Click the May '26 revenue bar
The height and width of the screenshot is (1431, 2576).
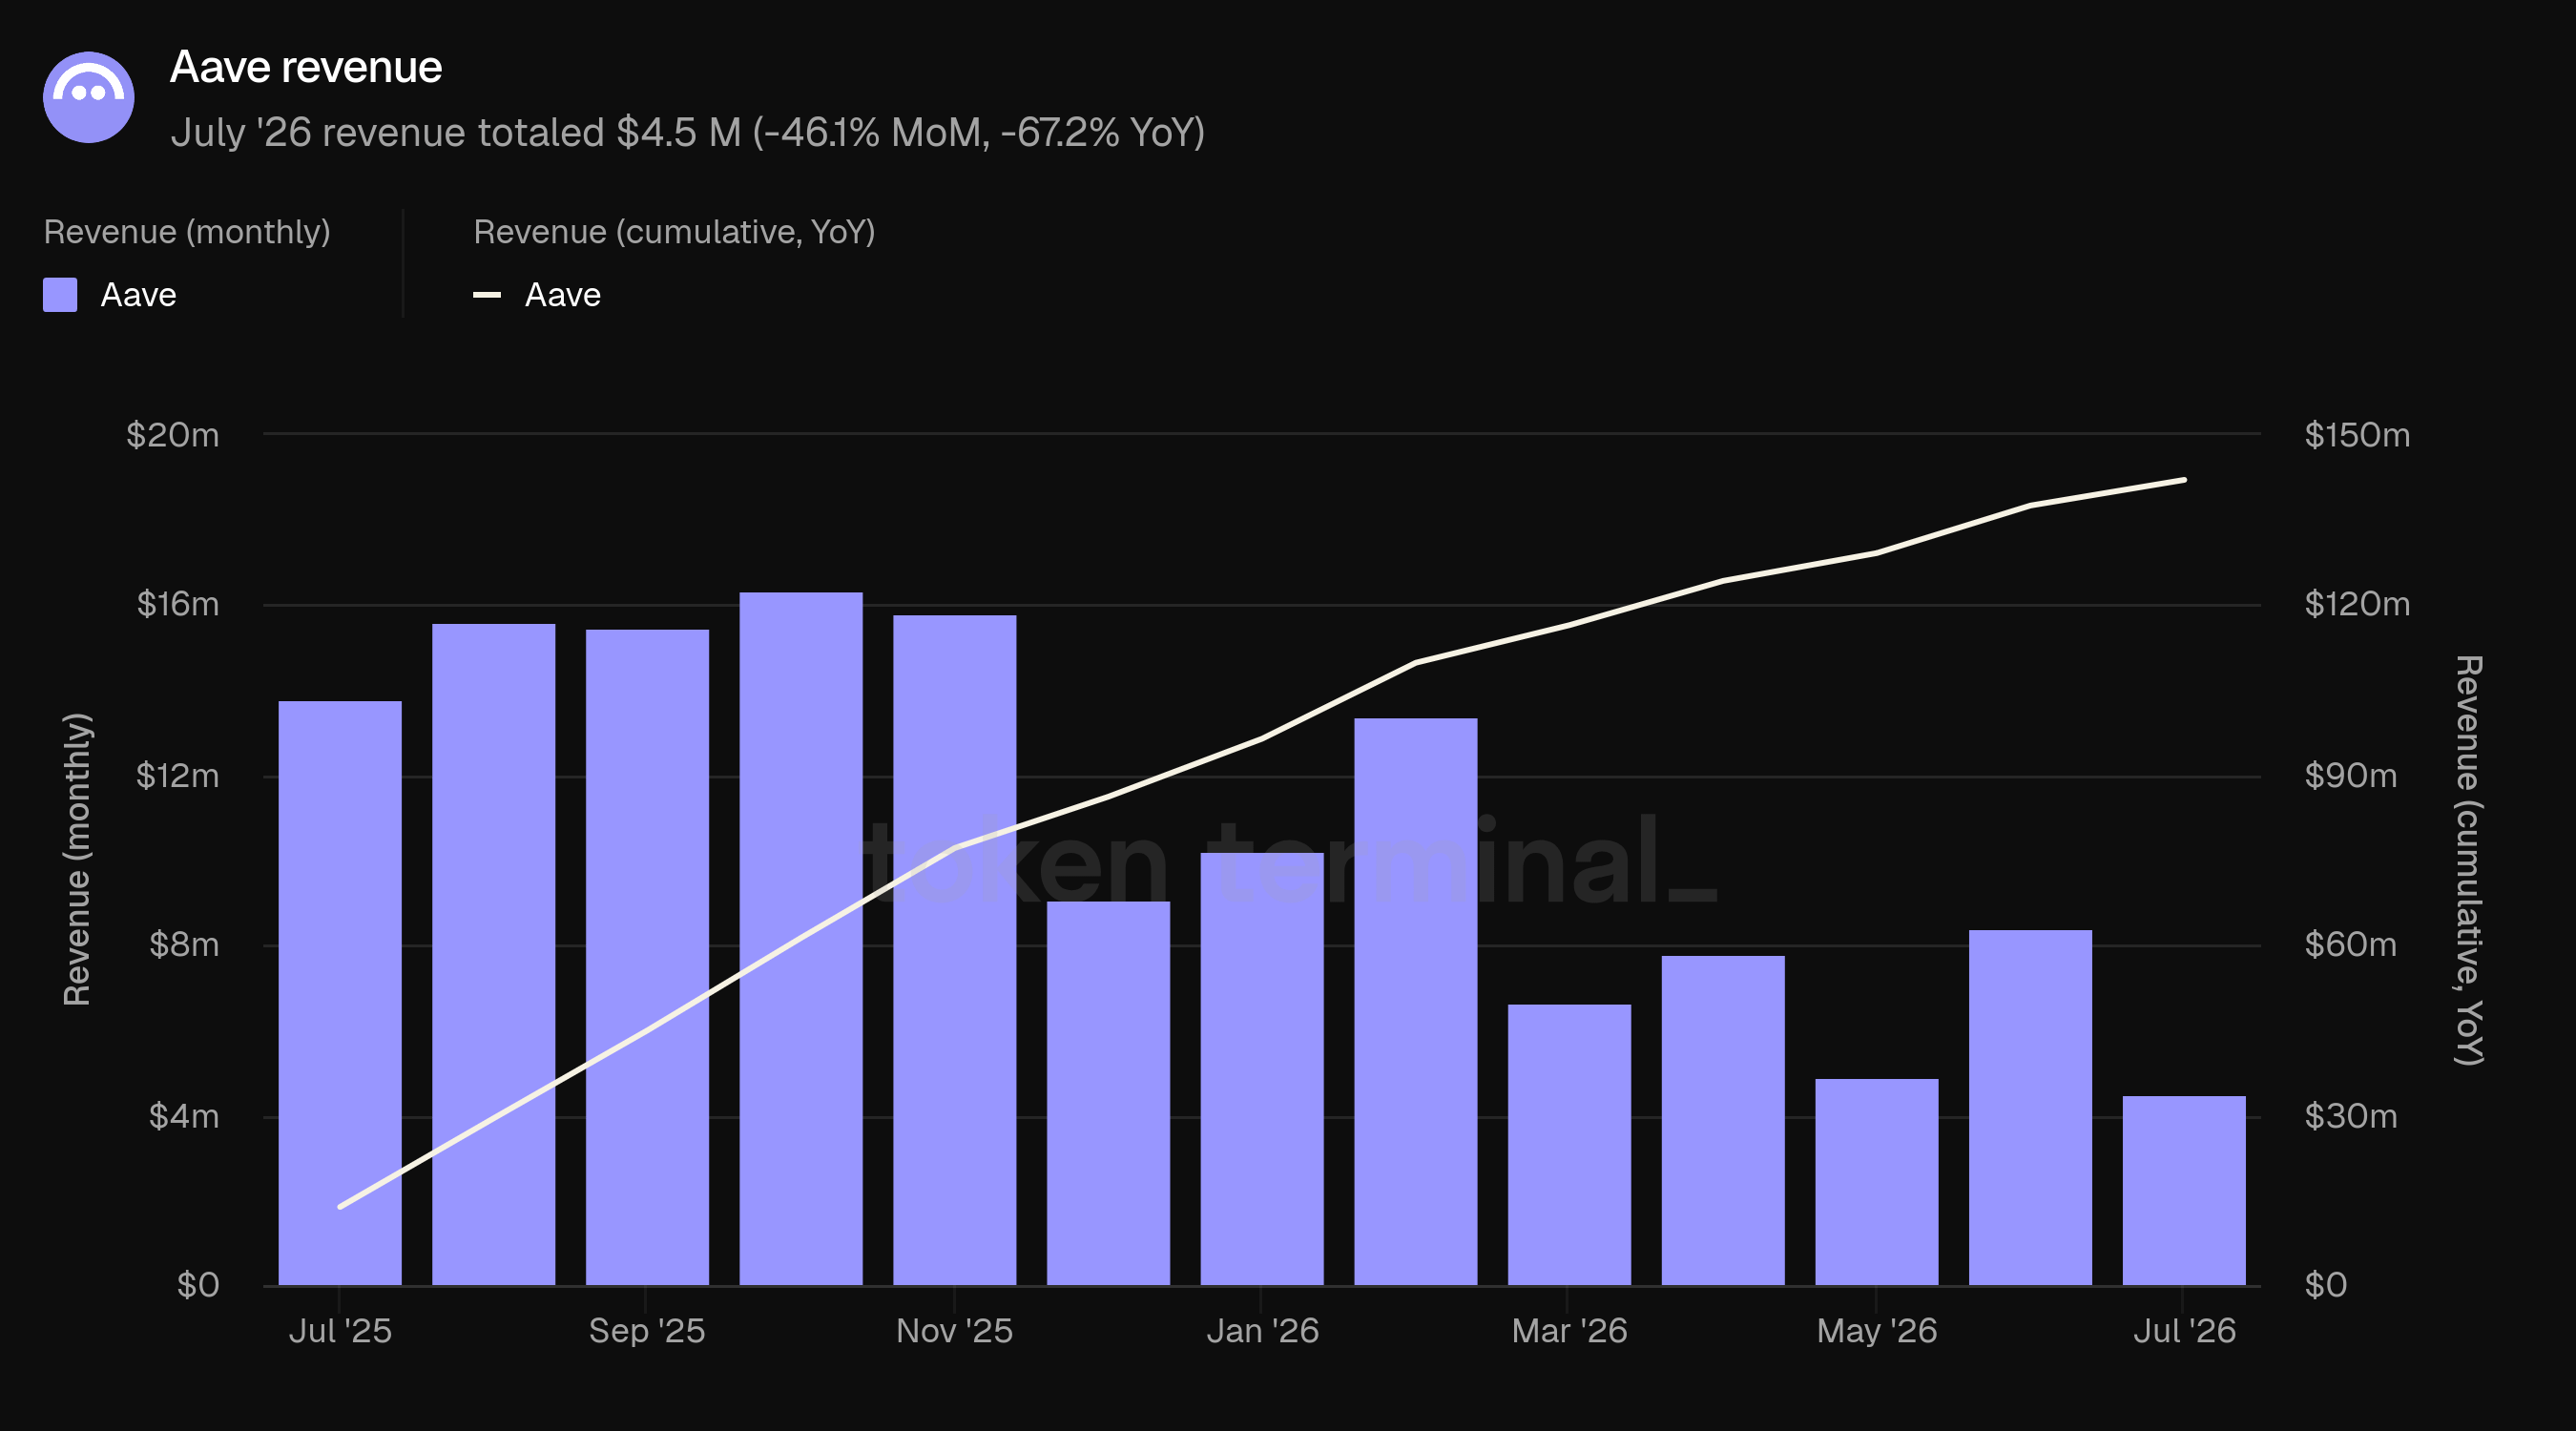[x=1877, y=1182]
